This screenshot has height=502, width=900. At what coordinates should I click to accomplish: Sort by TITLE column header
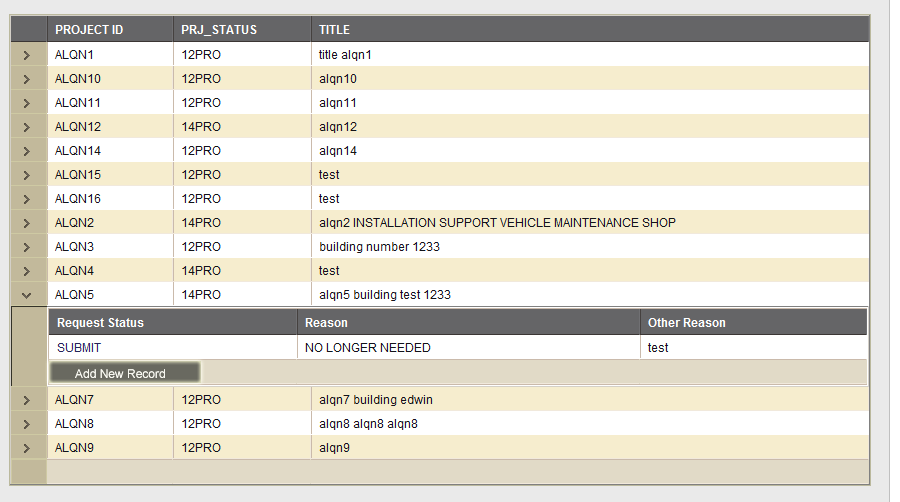(x=335, y=30)
